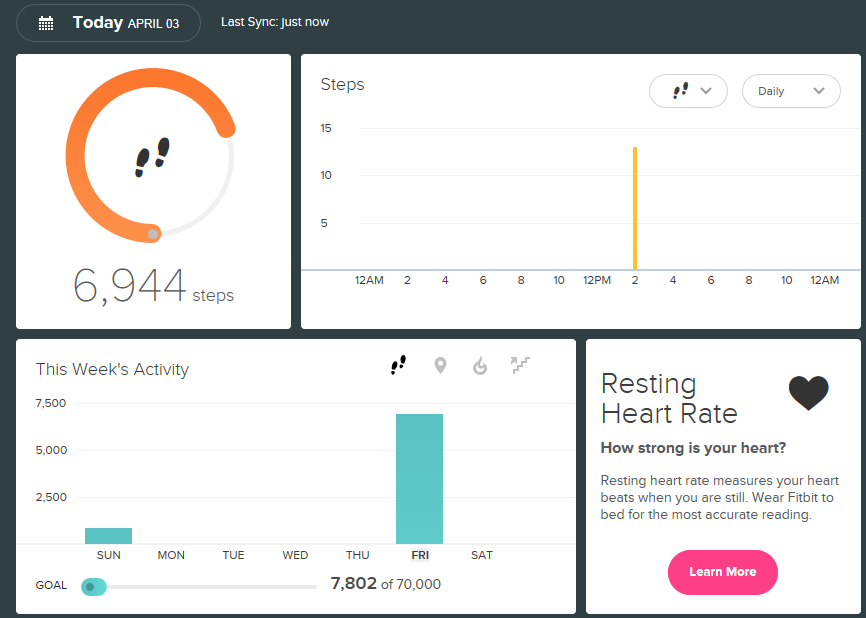Viewport: 866px width, 618px height.
Task: Switch weekly activity to calories flame icon
Action: 480,365
